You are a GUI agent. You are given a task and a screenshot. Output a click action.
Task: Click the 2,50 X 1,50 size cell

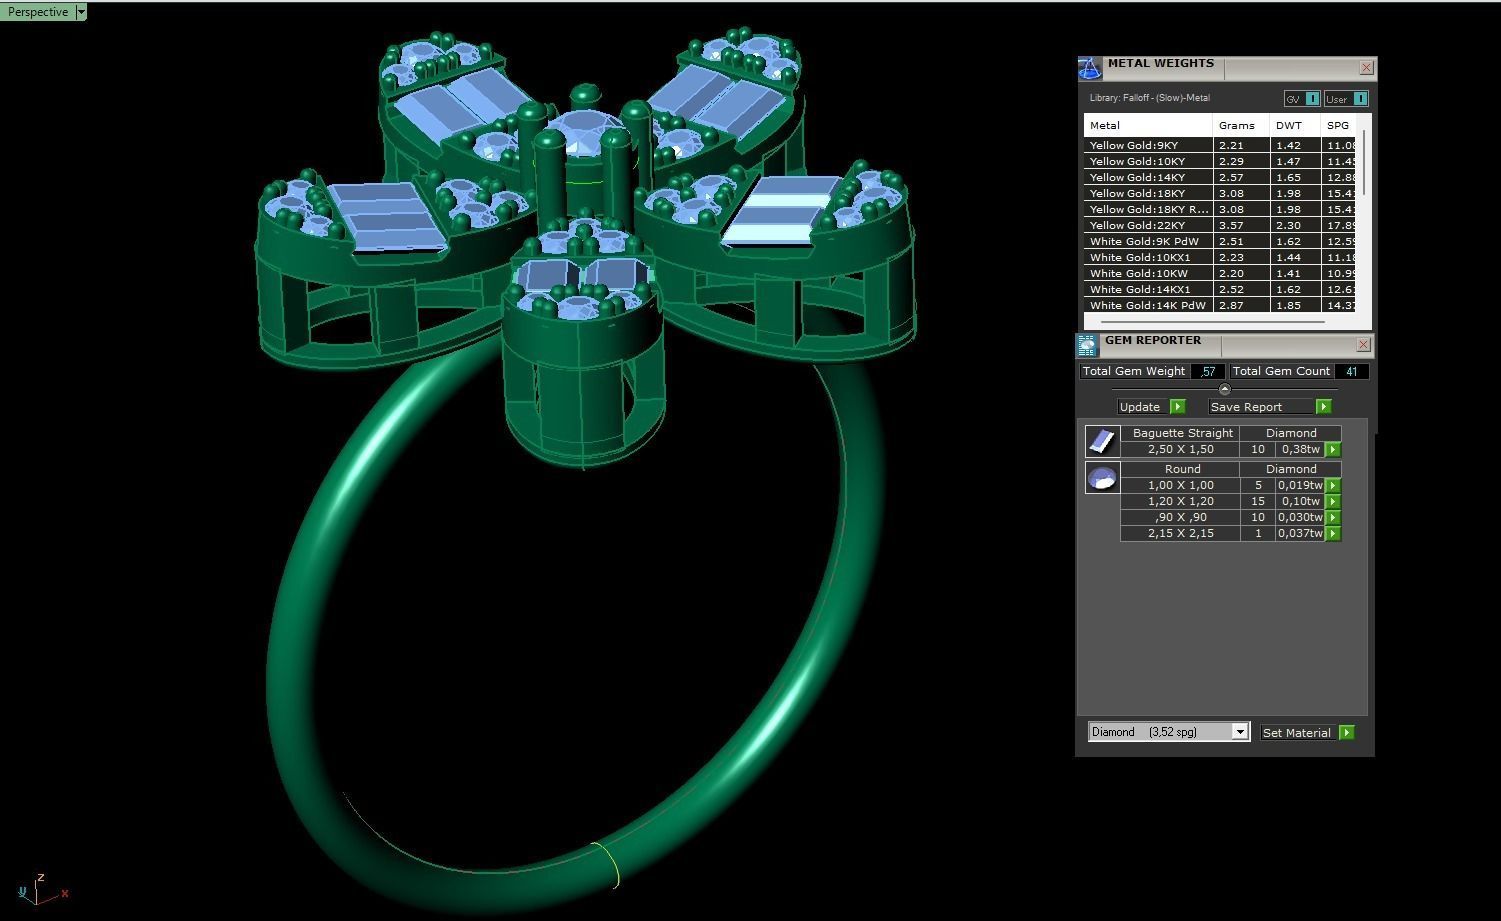pos(1181,449)
